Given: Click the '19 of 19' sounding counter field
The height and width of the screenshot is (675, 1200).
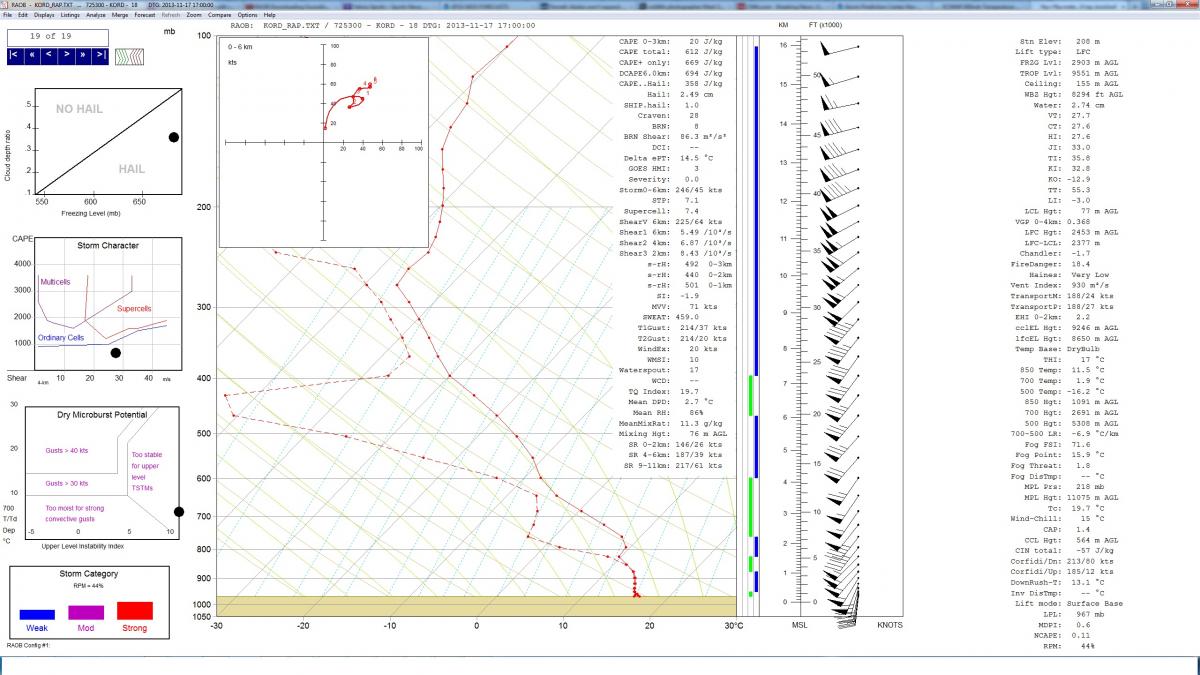Looking at the screenshot, I should [58, 36].
